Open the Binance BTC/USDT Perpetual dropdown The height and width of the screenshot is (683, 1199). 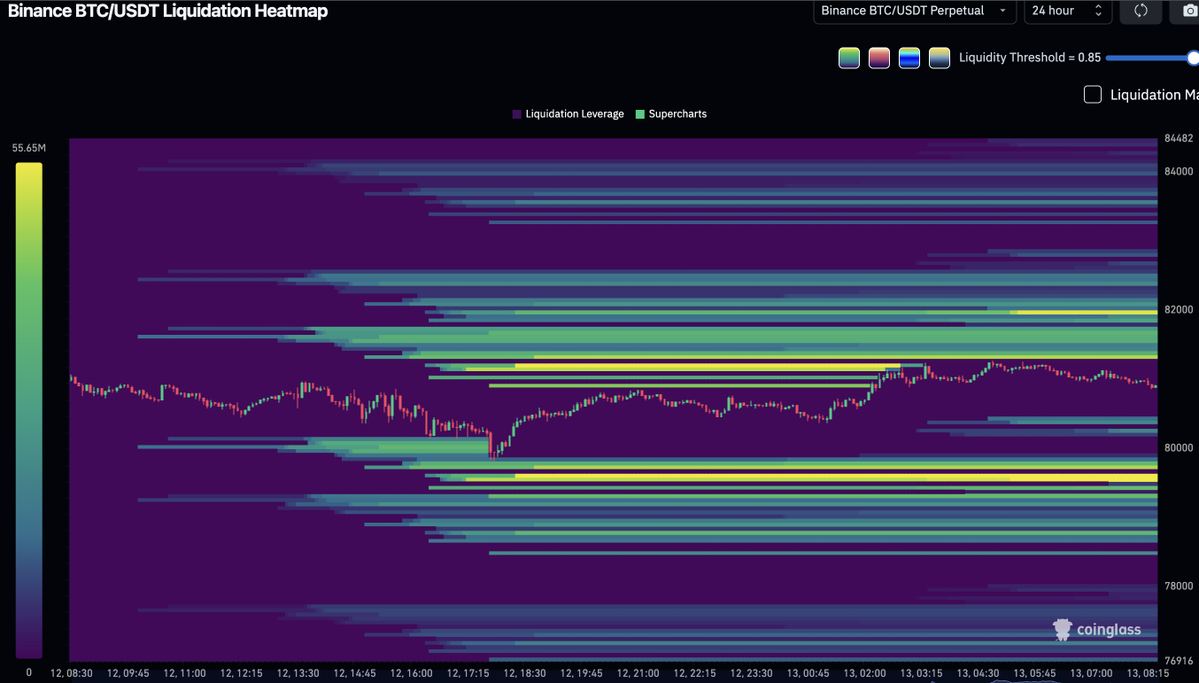pos(914,11)
